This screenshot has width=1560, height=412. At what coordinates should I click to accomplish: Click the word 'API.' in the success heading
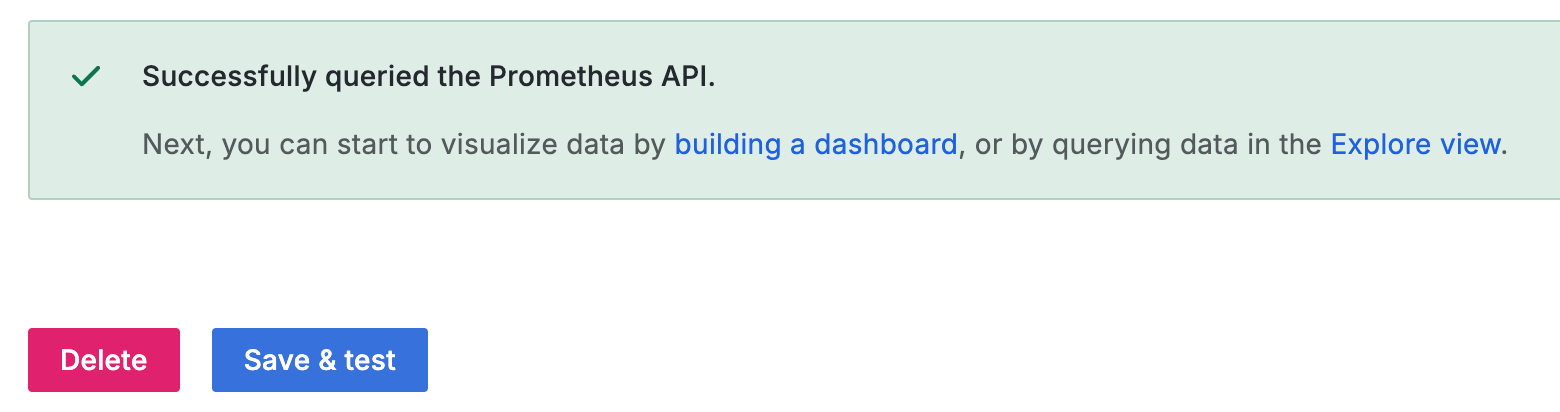tap(684, 77)
